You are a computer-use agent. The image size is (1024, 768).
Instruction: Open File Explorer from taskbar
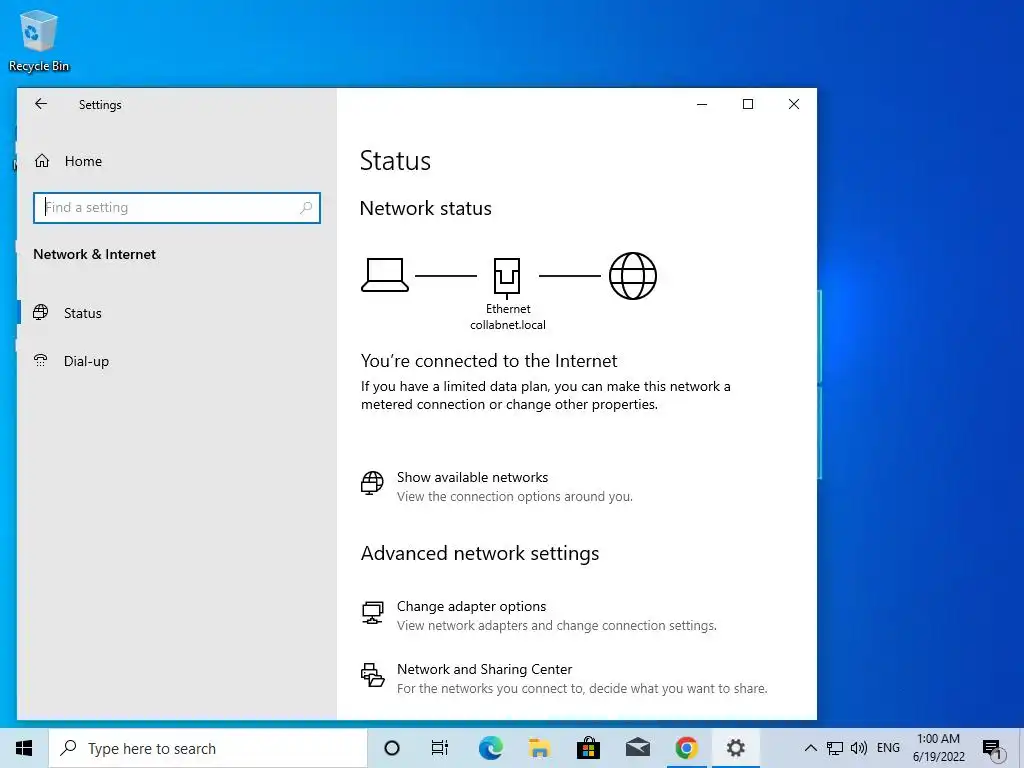click(x=539, y=748)
